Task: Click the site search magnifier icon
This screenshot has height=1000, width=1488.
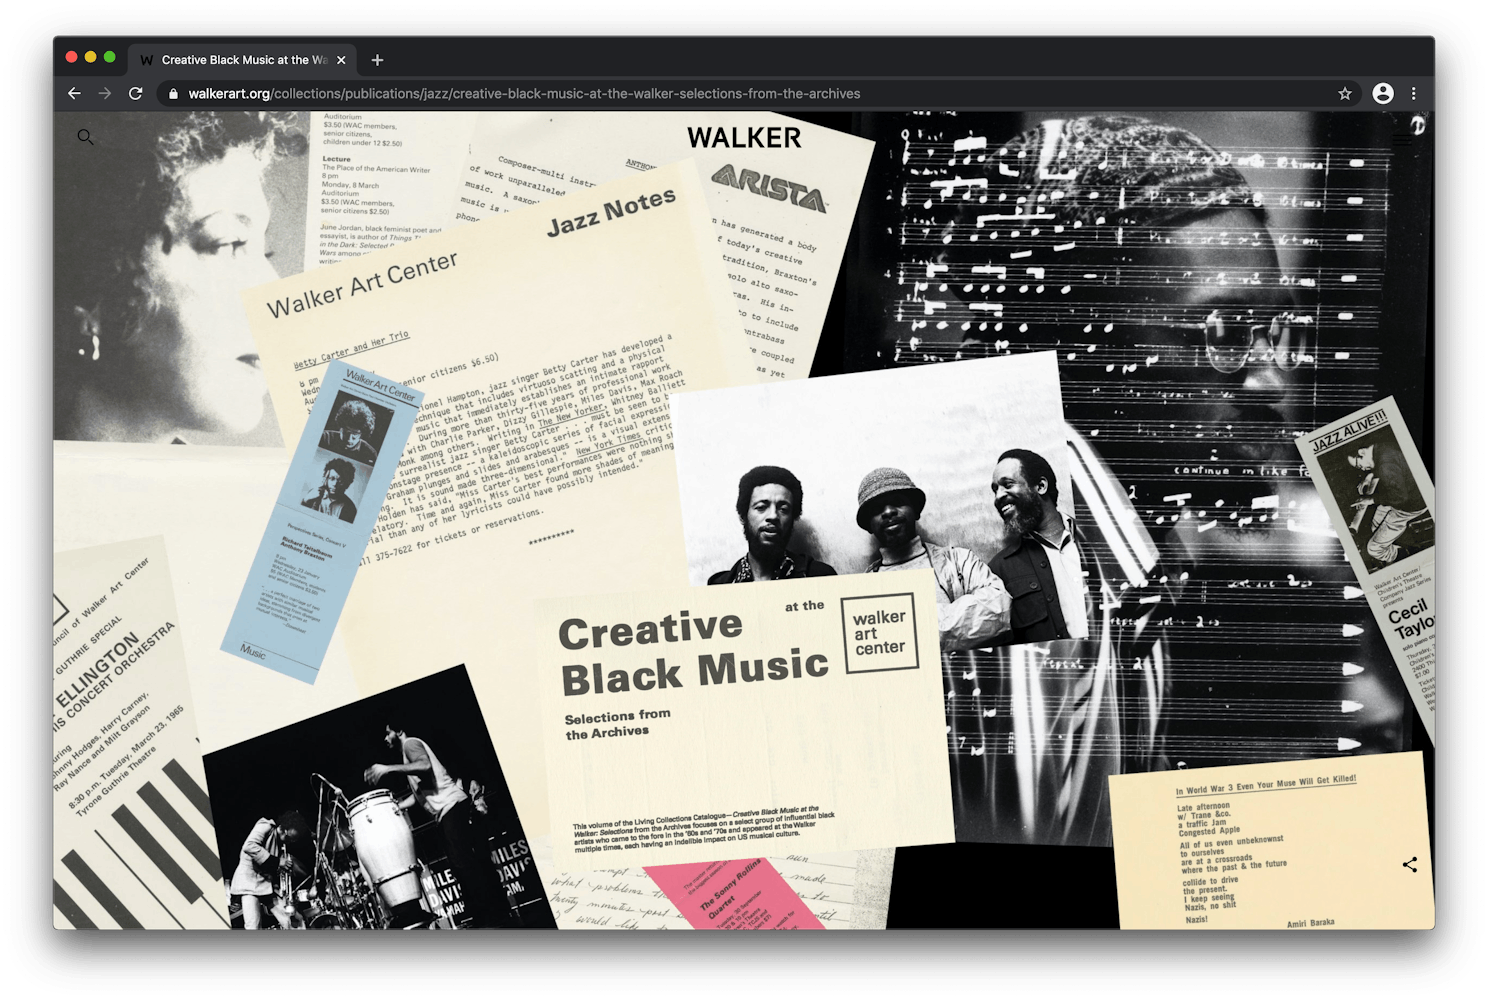Action: 85,137
